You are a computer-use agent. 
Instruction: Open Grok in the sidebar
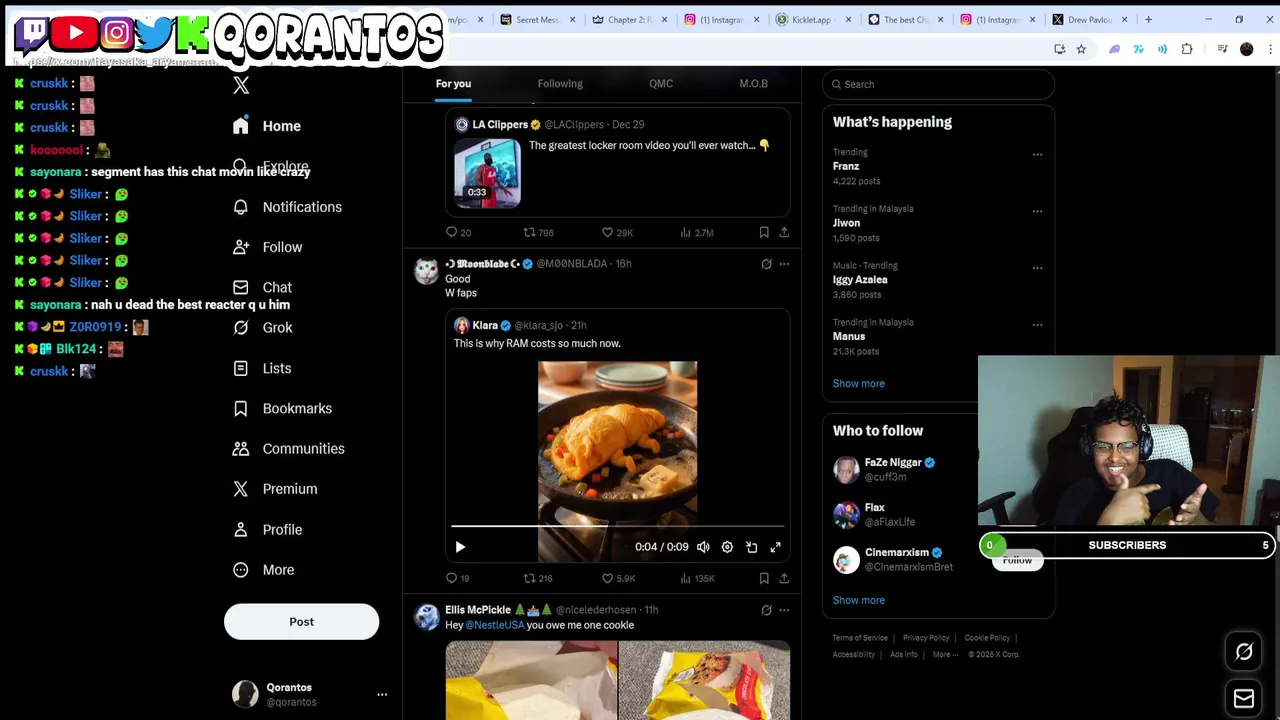[263, 328]
